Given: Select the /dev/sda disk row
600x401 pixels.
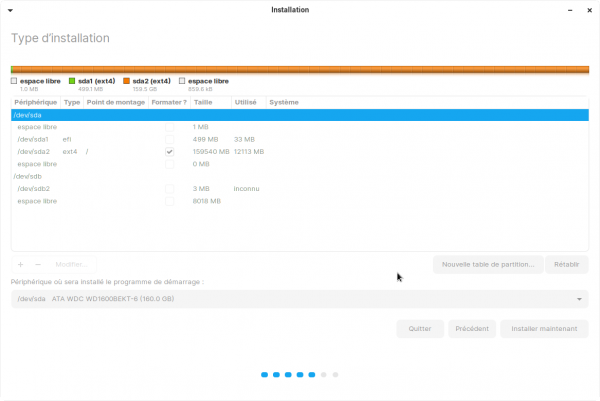Looking at the screenshot, I should (x=150, y=115).
